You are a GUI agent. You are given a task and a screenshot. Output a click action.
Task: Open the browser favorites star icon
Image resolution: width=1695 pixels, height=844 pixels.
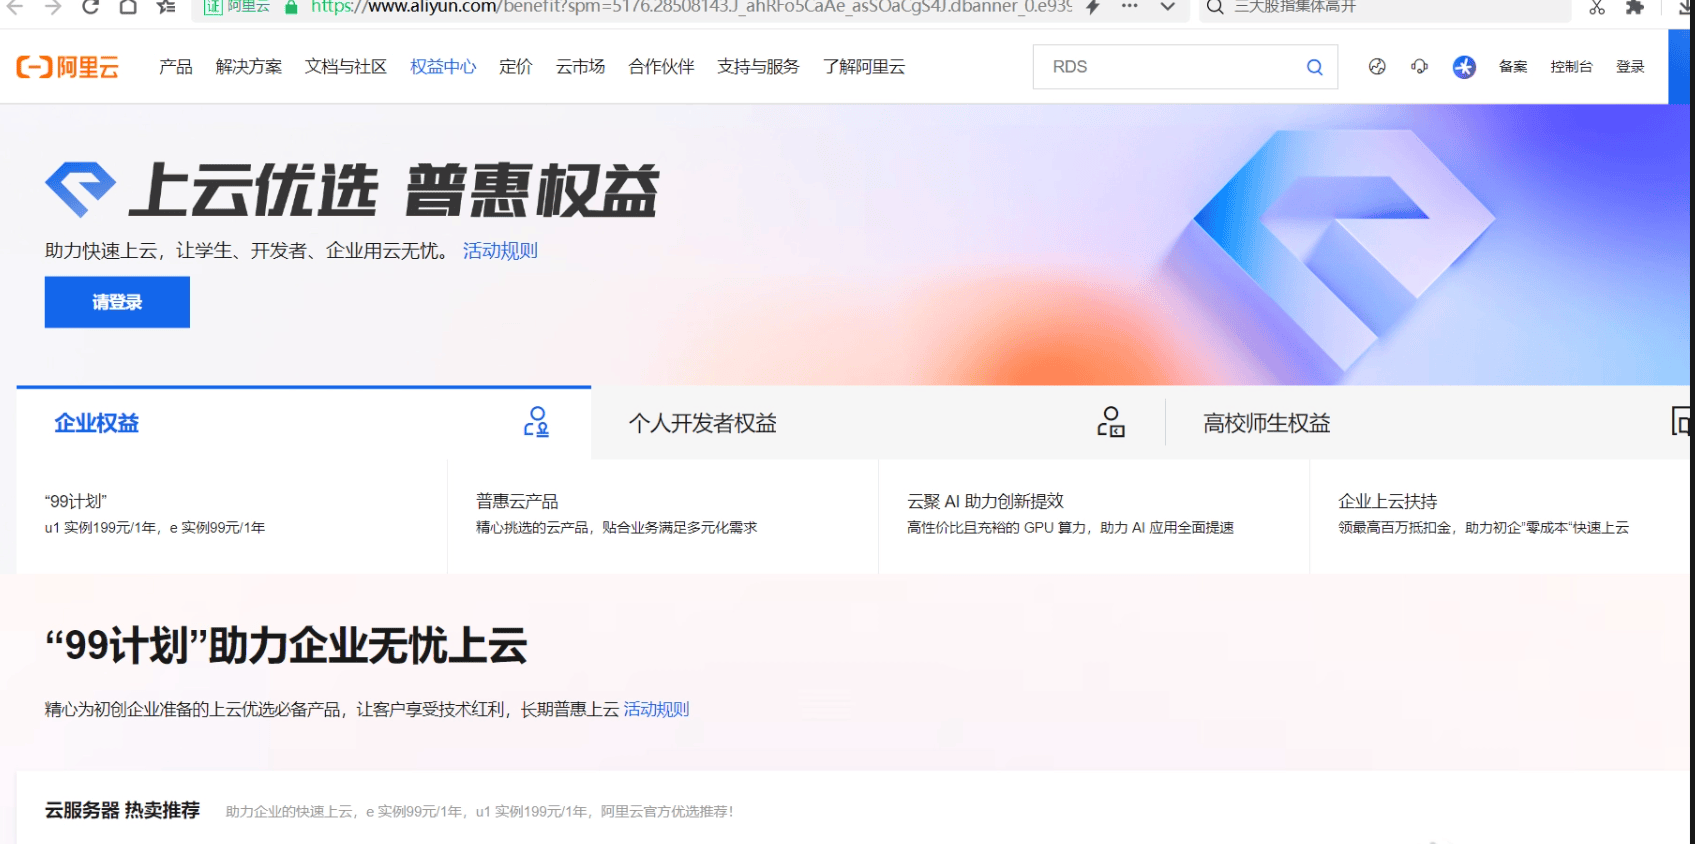[x=166, y=7]
